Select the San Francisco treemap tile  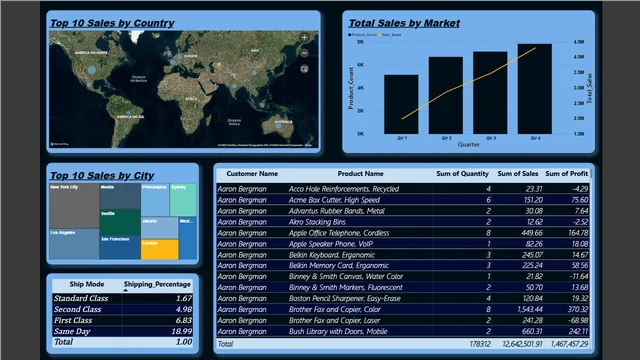[x=120, y=248]
